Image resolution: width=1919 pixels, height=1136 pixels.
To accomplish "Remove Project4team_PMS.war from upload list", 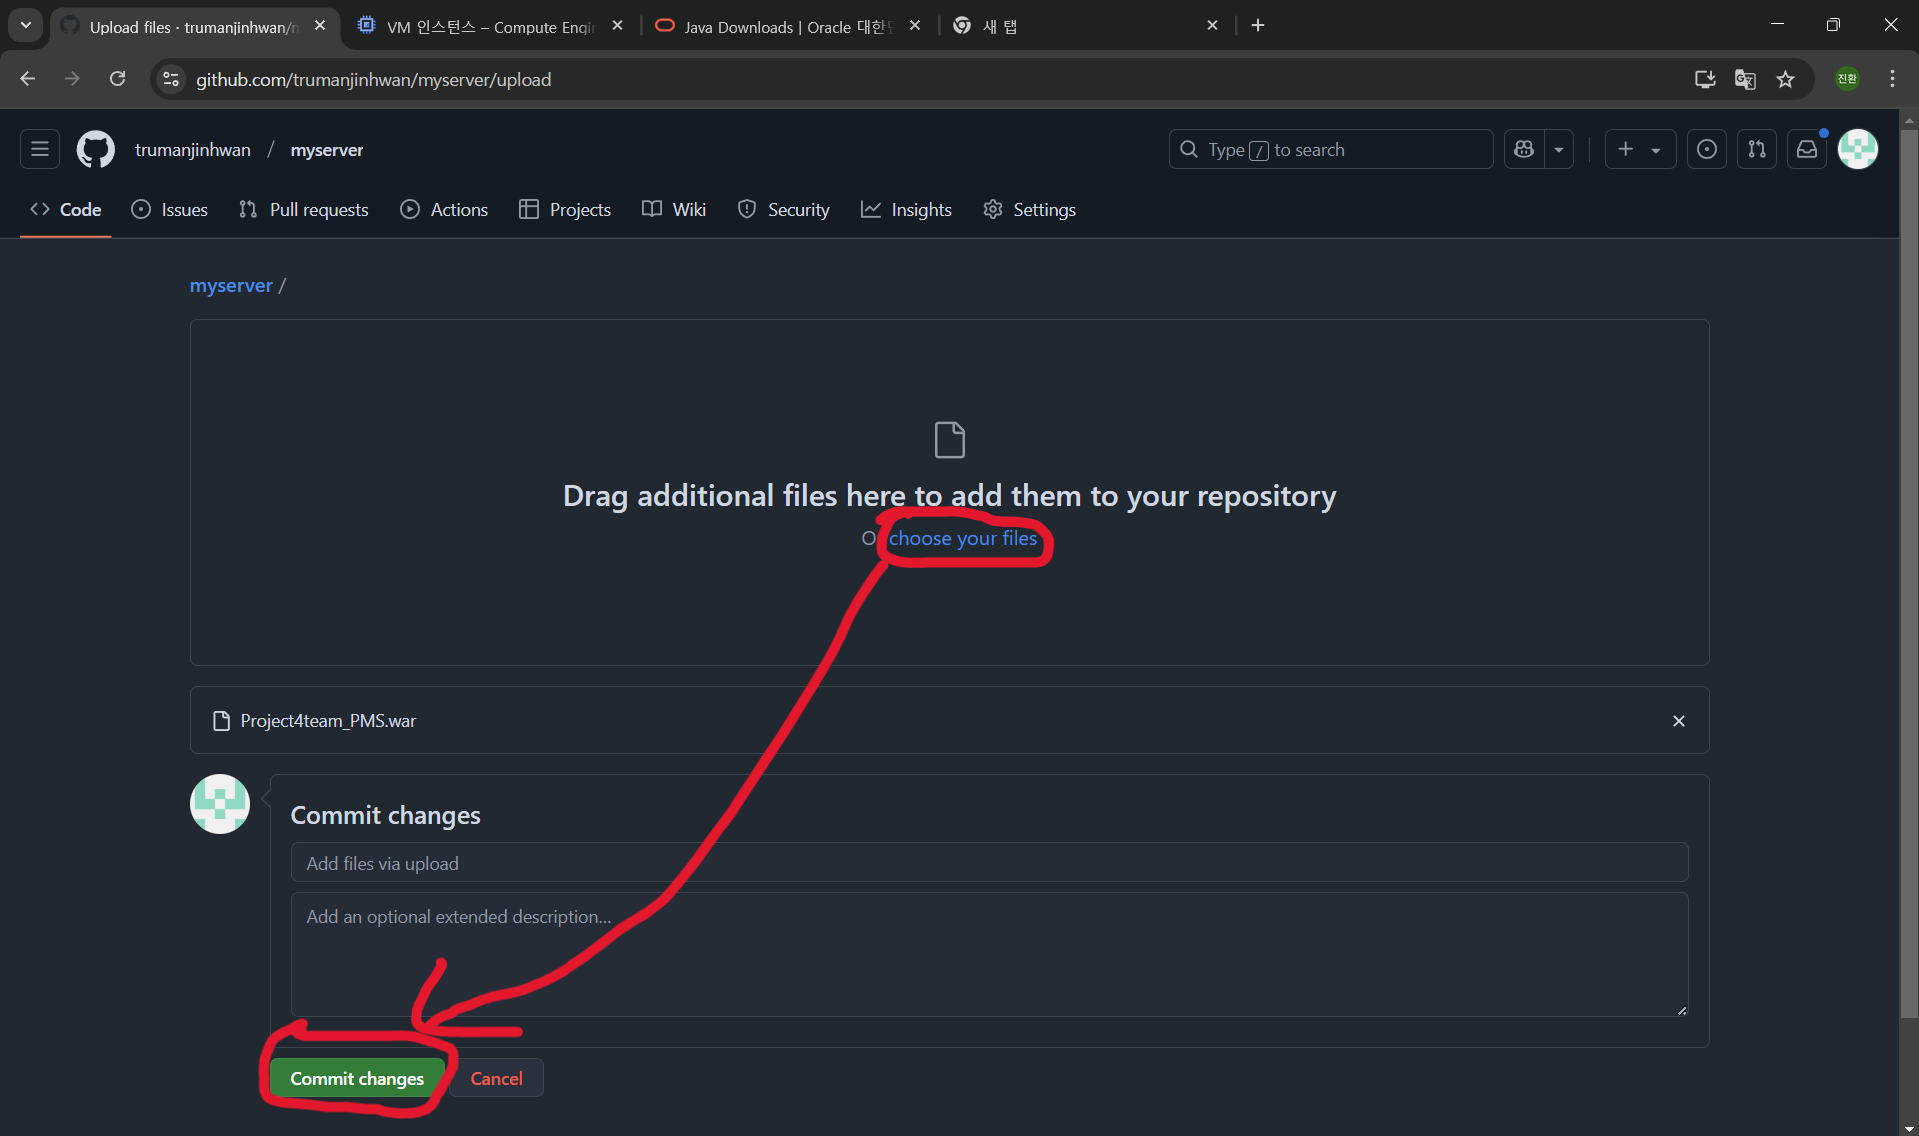I will tap(1678, 721).
